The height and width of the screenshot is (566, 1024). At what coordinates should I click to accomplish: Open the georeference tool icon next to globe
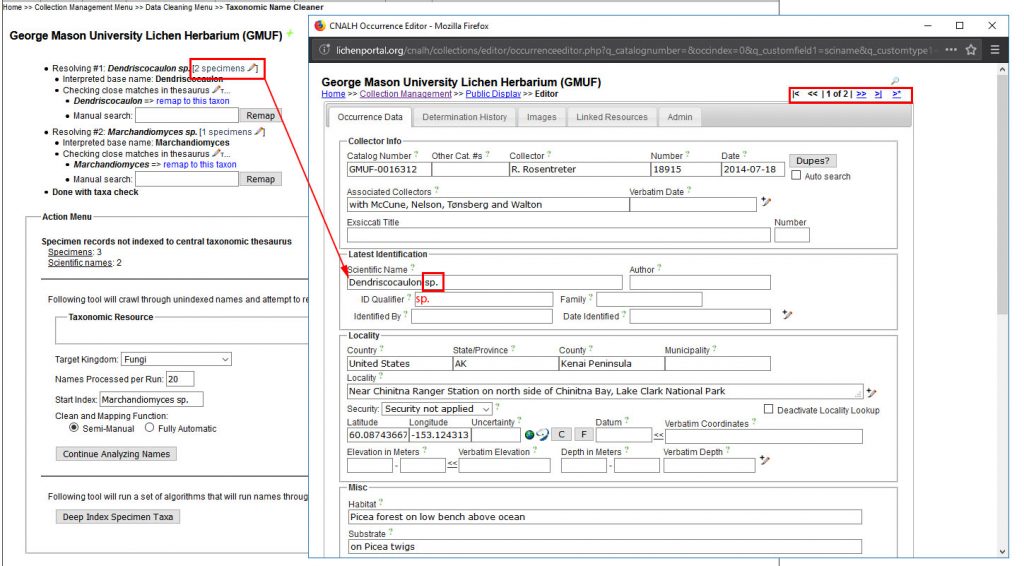(x=543, y=435)
